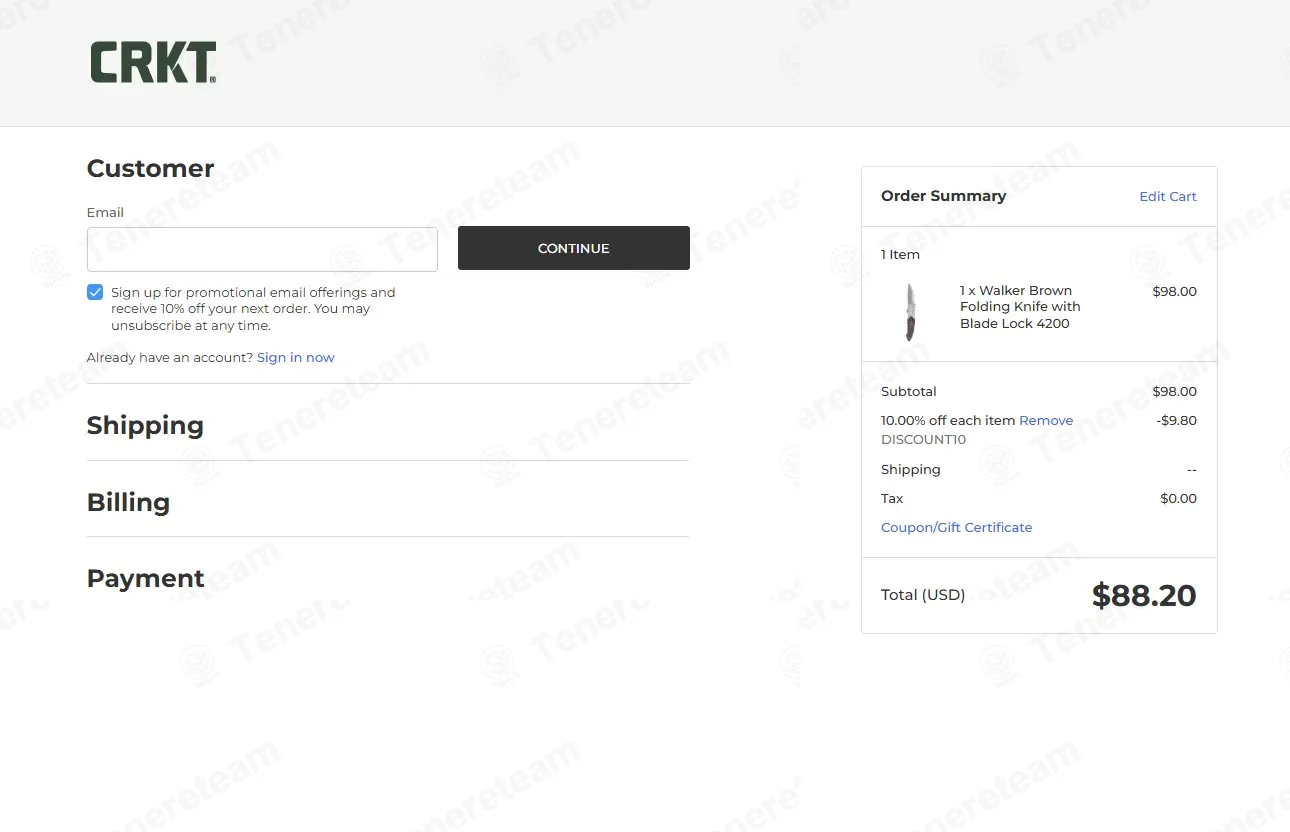Click the Walker Brown Folding Knife item name
Screen dimensions: 1290x832
tap(1020, 307)
